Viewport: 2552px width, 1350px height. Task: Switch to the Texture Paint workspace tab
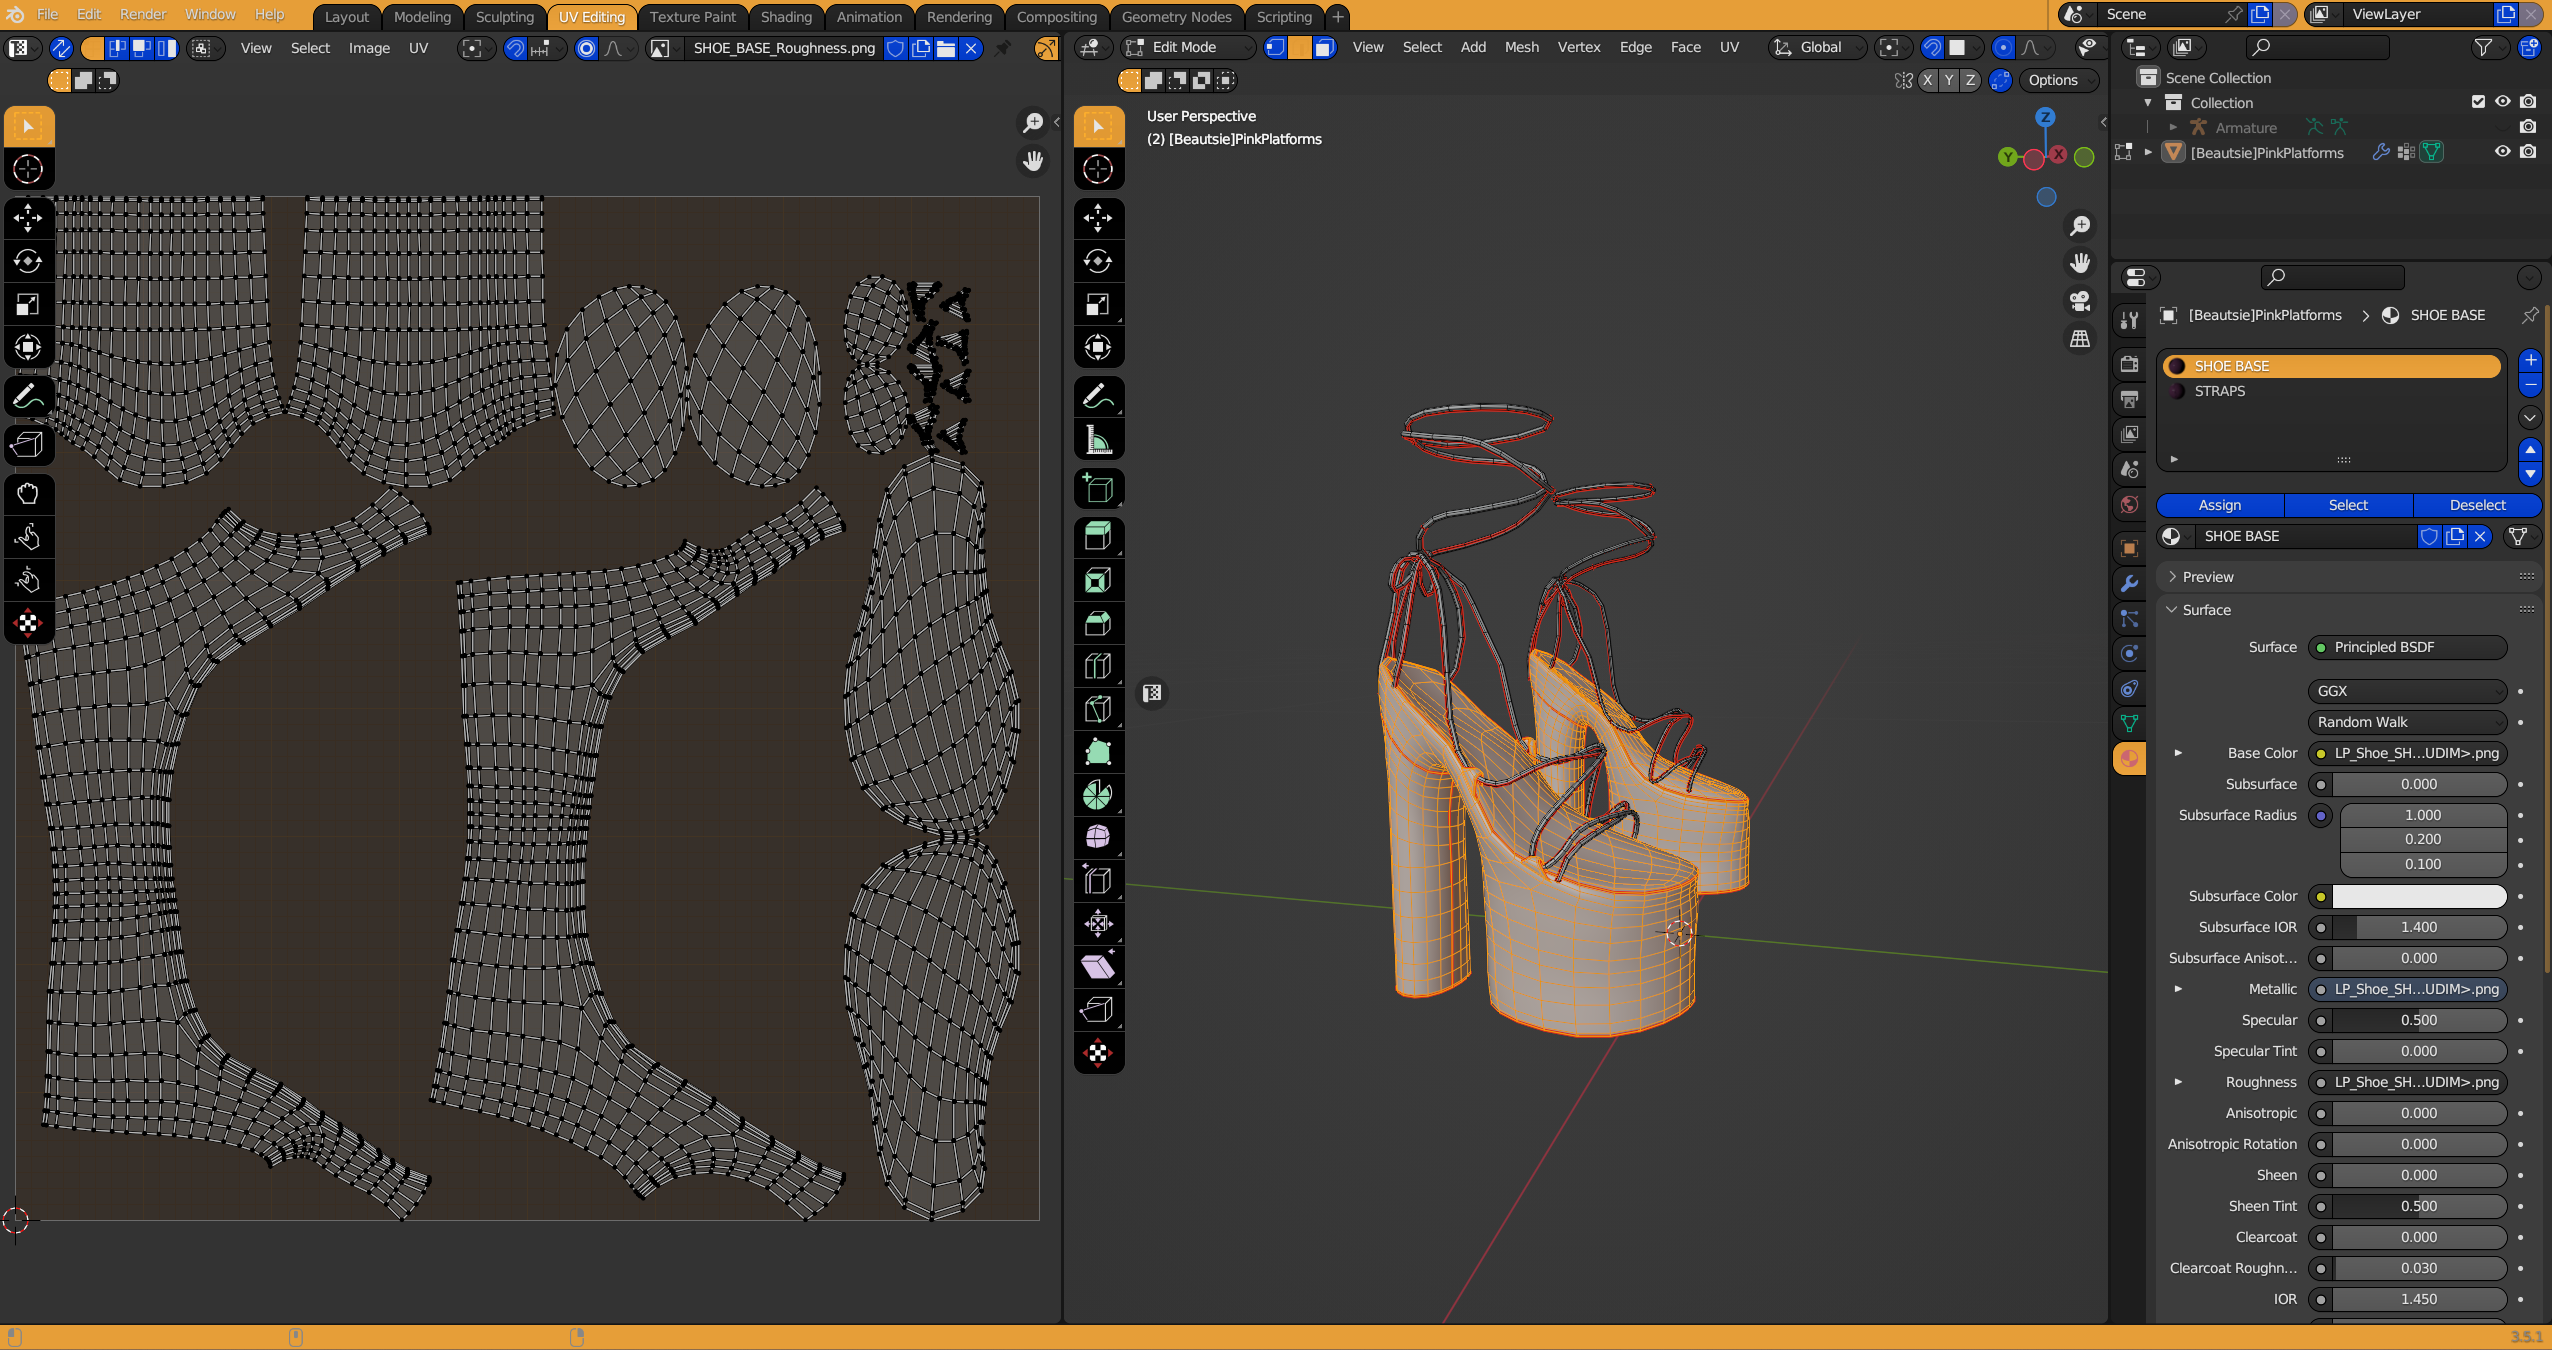692,16
